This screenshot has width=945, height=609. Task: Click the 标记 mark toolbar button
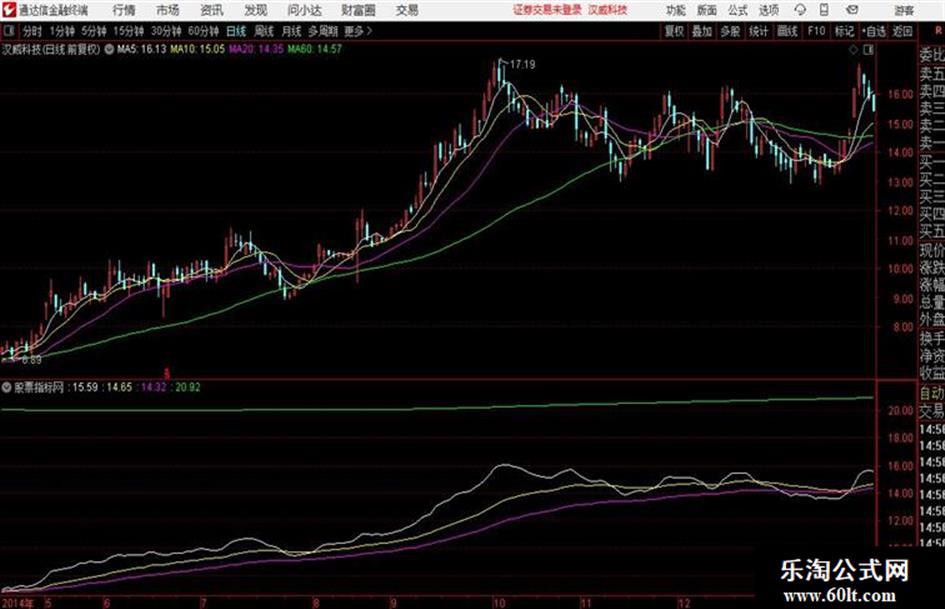[844, 31]
